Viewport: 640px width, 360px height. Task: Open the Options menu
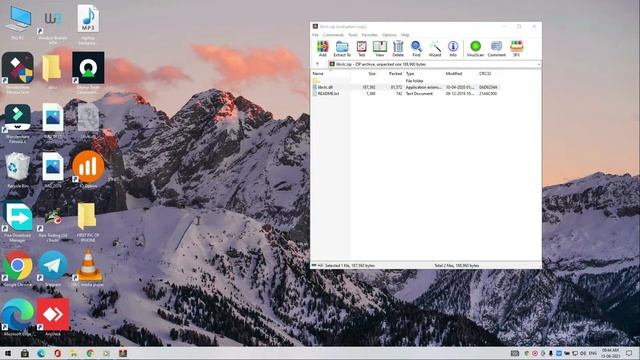(389, 35)
